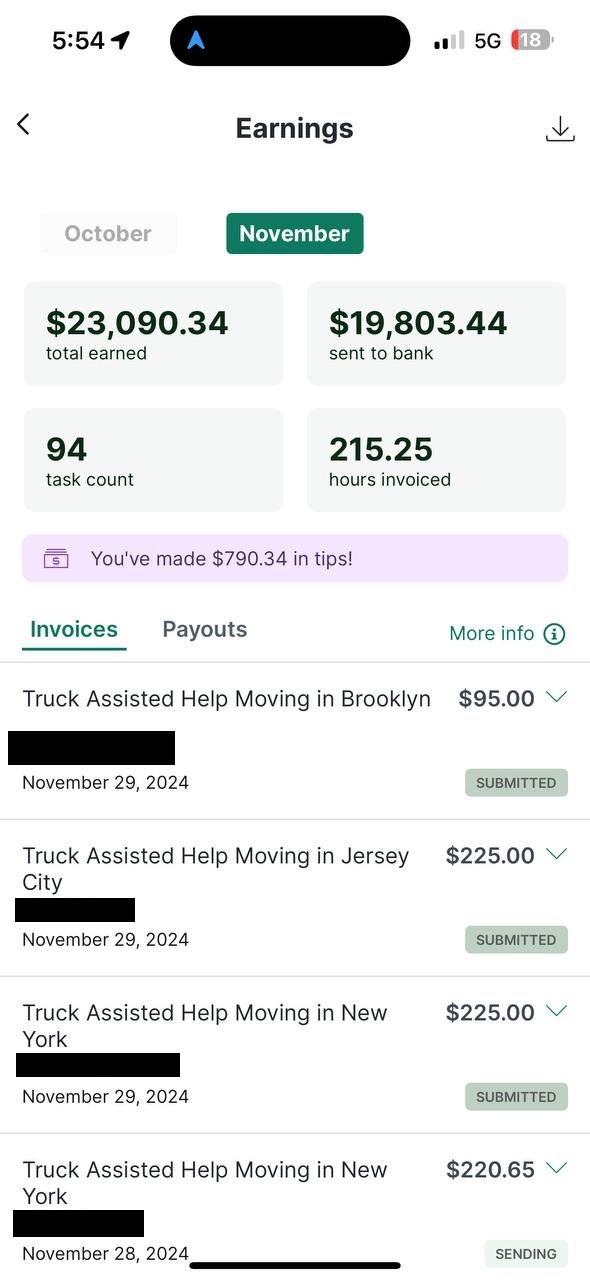590x1280 pixels.
Task: Expand the Jersey City invoice chevron
Action: (x=556, y=854)
